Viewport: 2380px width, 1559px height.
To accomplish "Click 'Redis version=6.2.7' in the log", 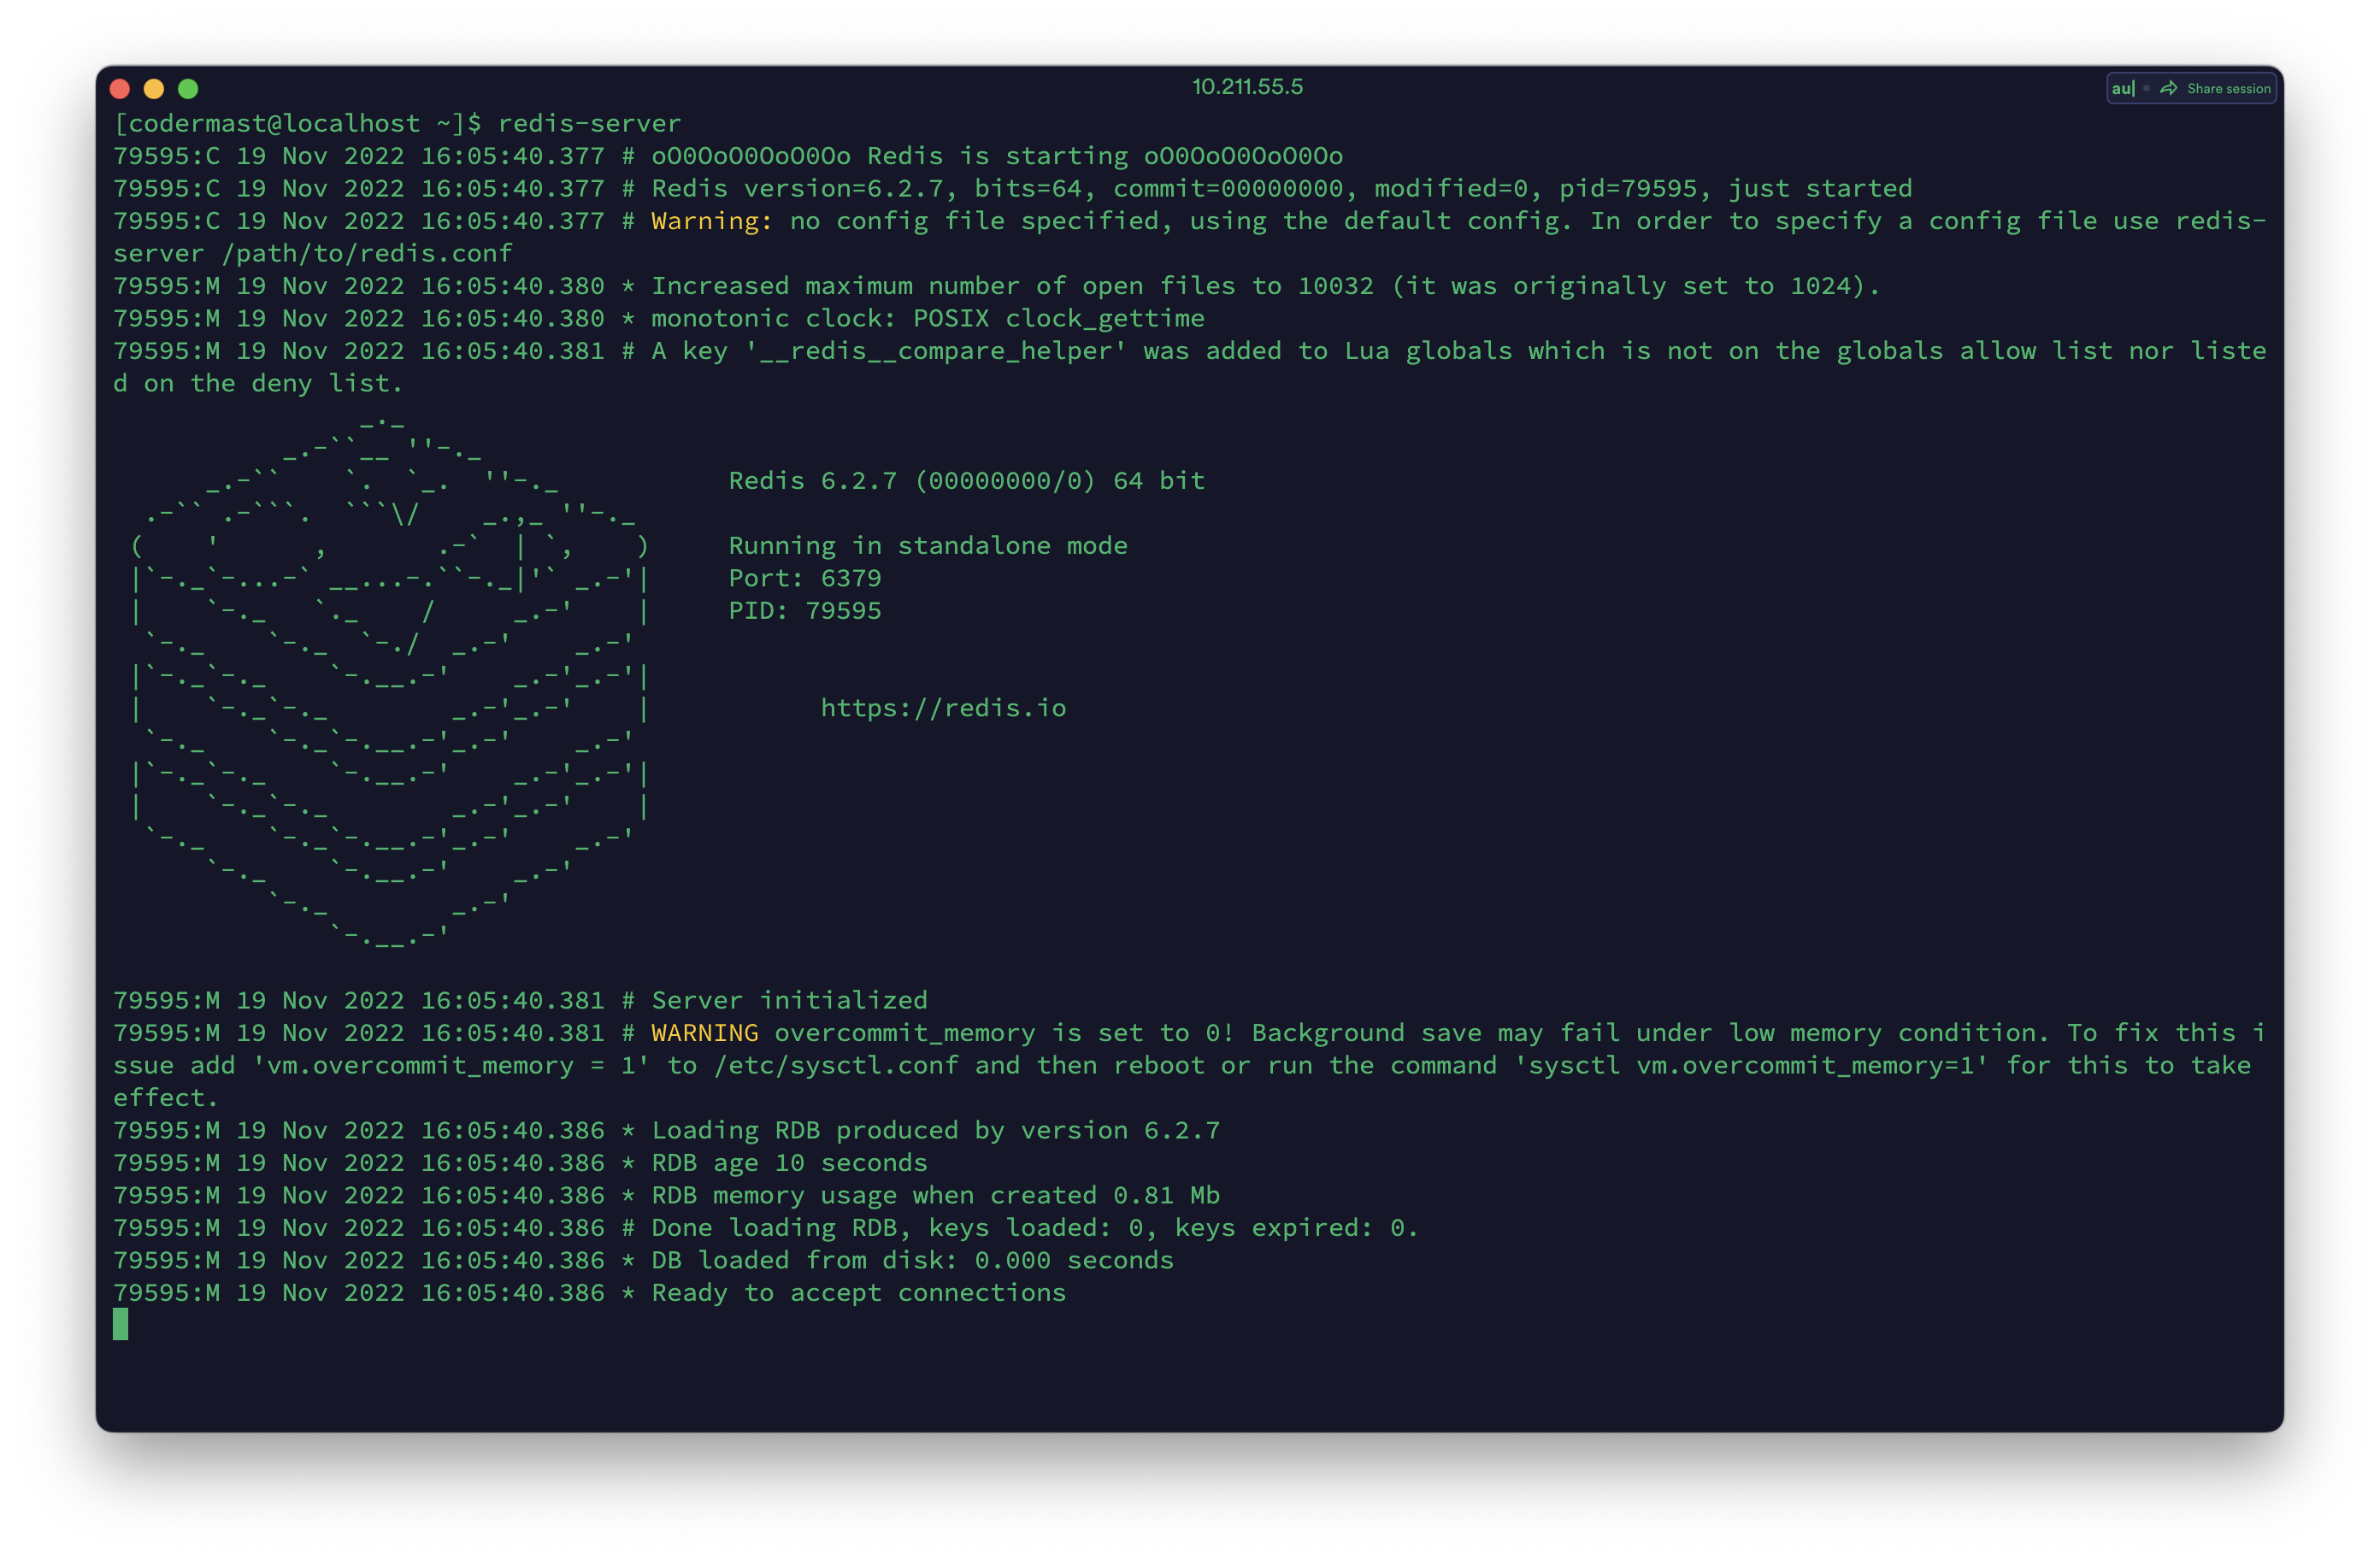I will pyautogui.click(x=797, y=188).
